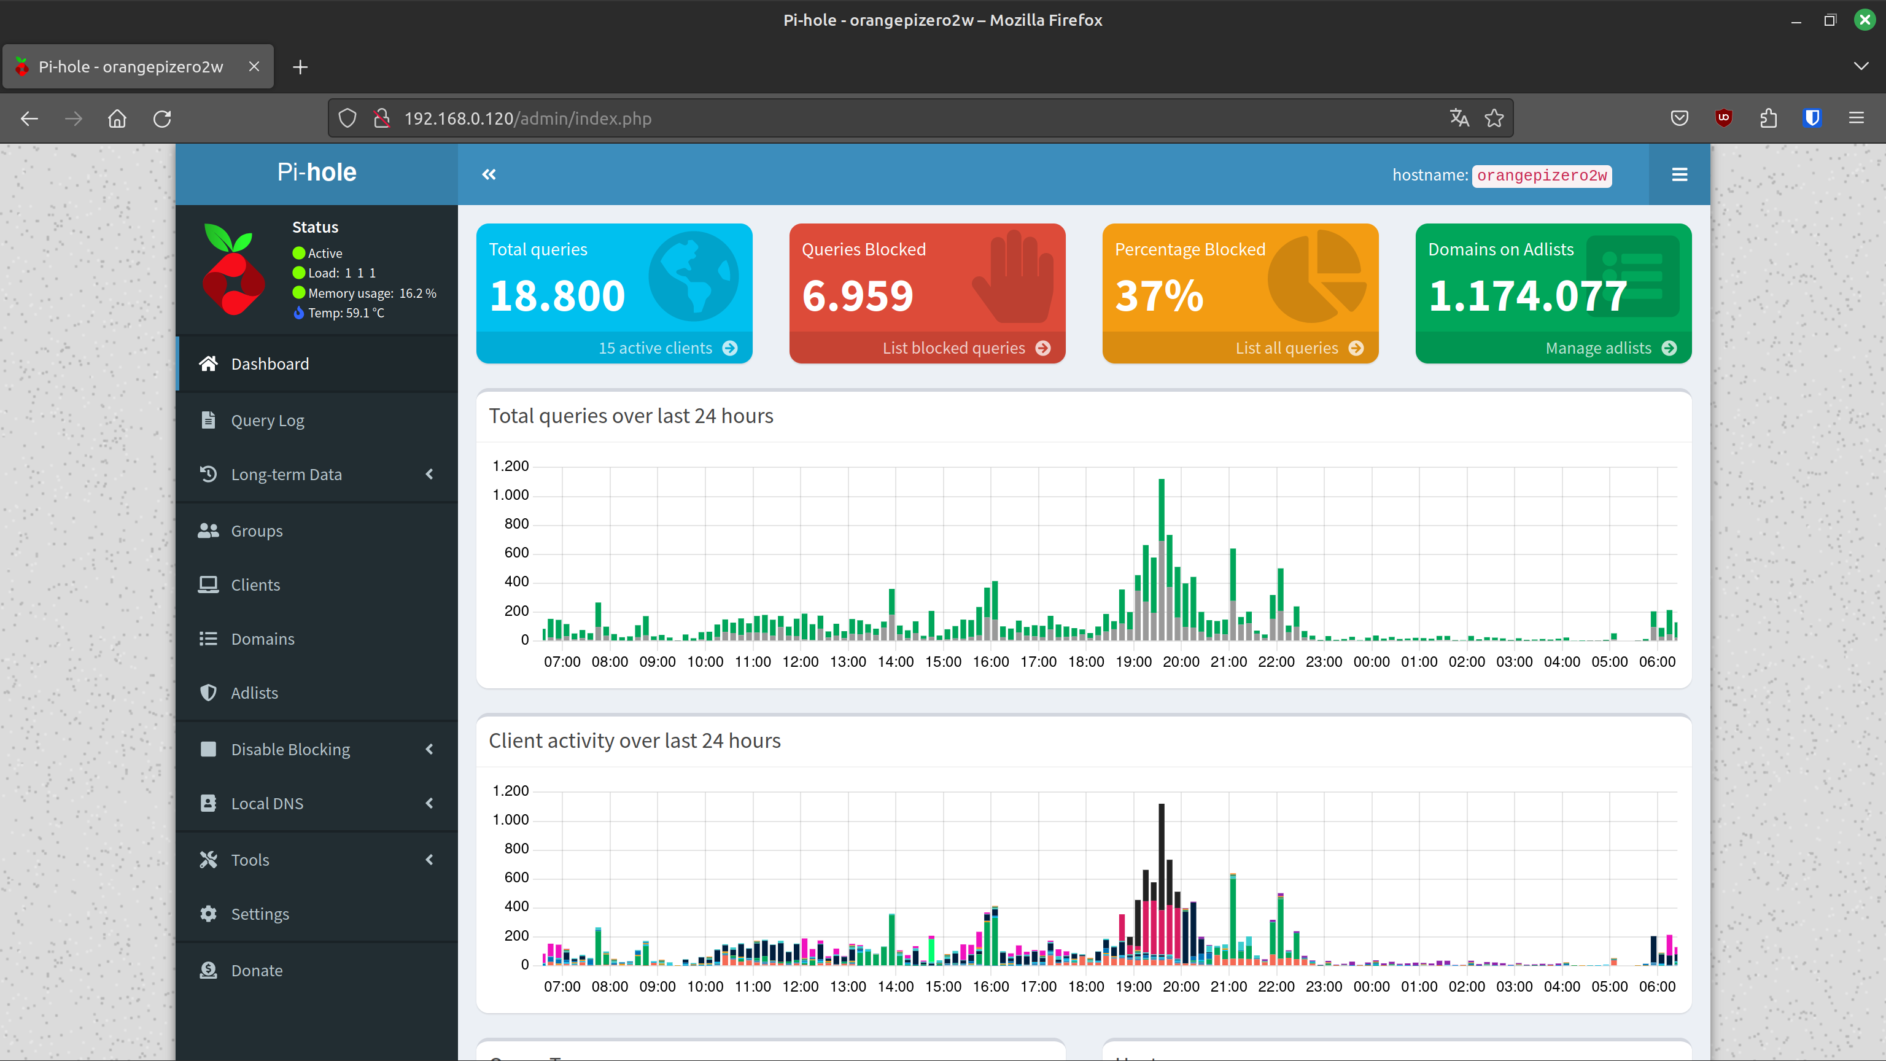Go to the Adlists page
Screen dimensions: 1886x1061
click(x=254, y=693)
